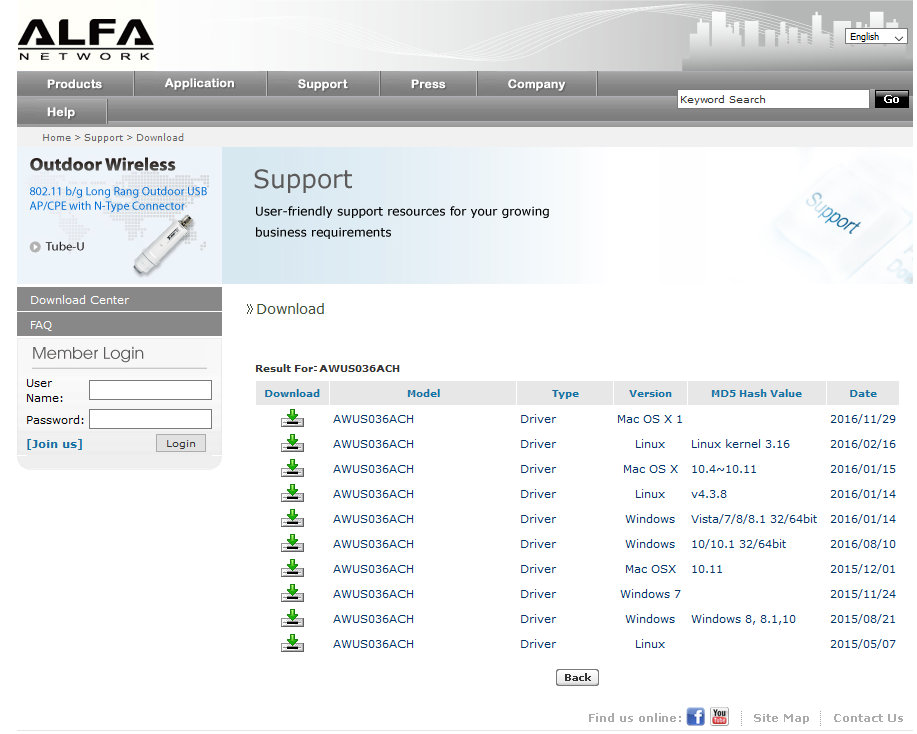
Task: Click the Version column header
Action: tap(650, 394)
